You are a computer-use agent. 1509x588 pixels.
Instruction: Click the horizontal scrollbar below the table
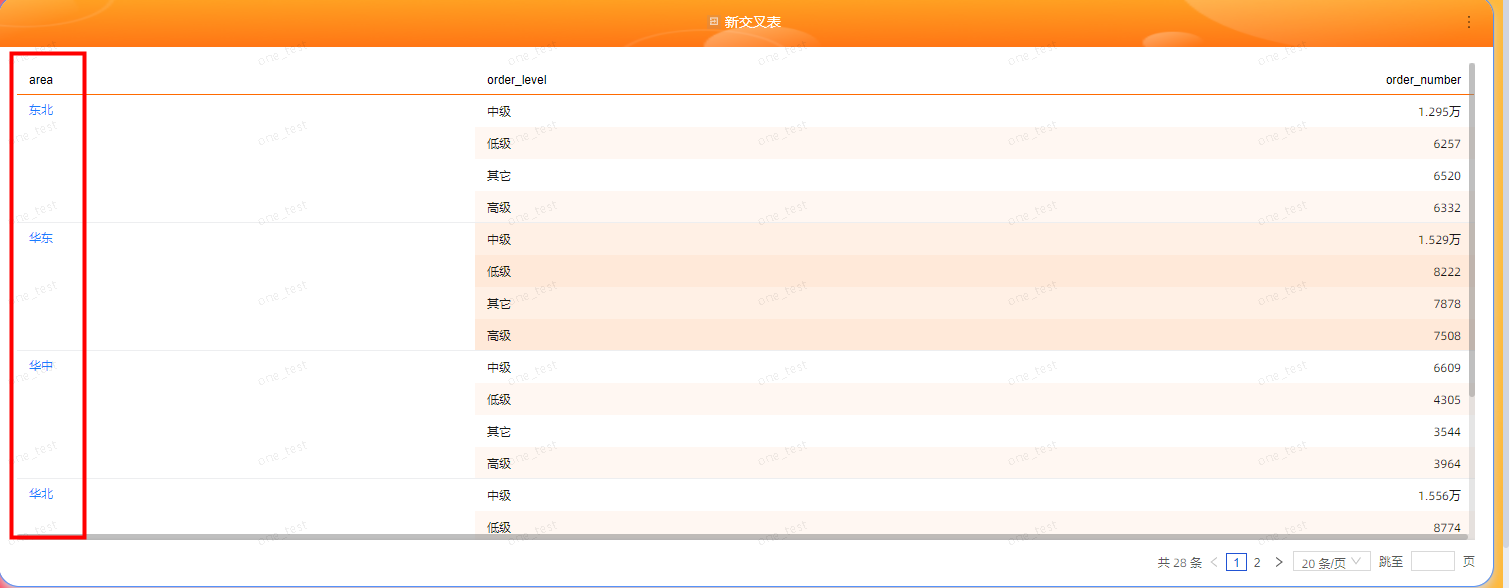[x=740, y=537]
